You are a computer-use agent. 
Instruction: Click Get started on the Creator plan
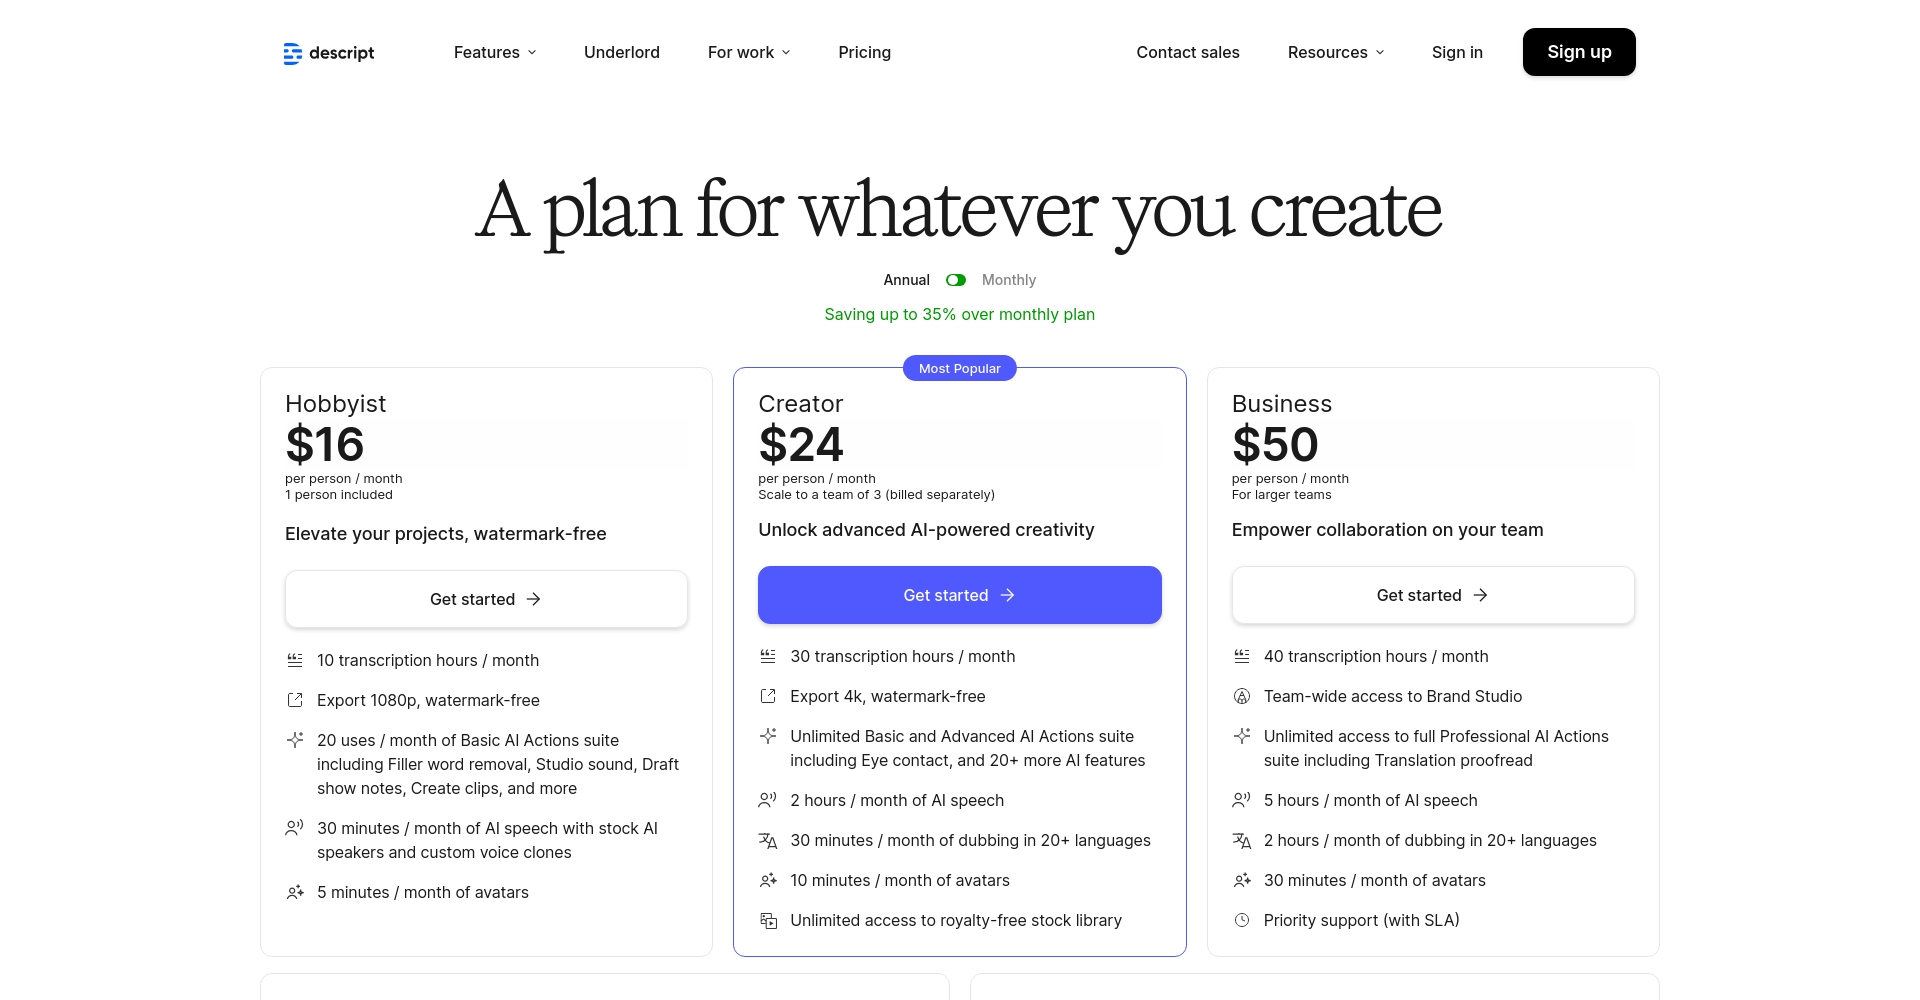pos(959,595)
